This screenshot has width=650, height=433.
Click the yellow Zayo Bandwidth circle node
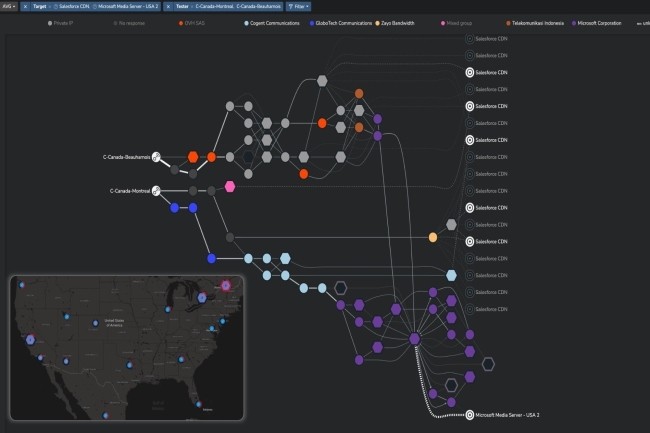433,237
